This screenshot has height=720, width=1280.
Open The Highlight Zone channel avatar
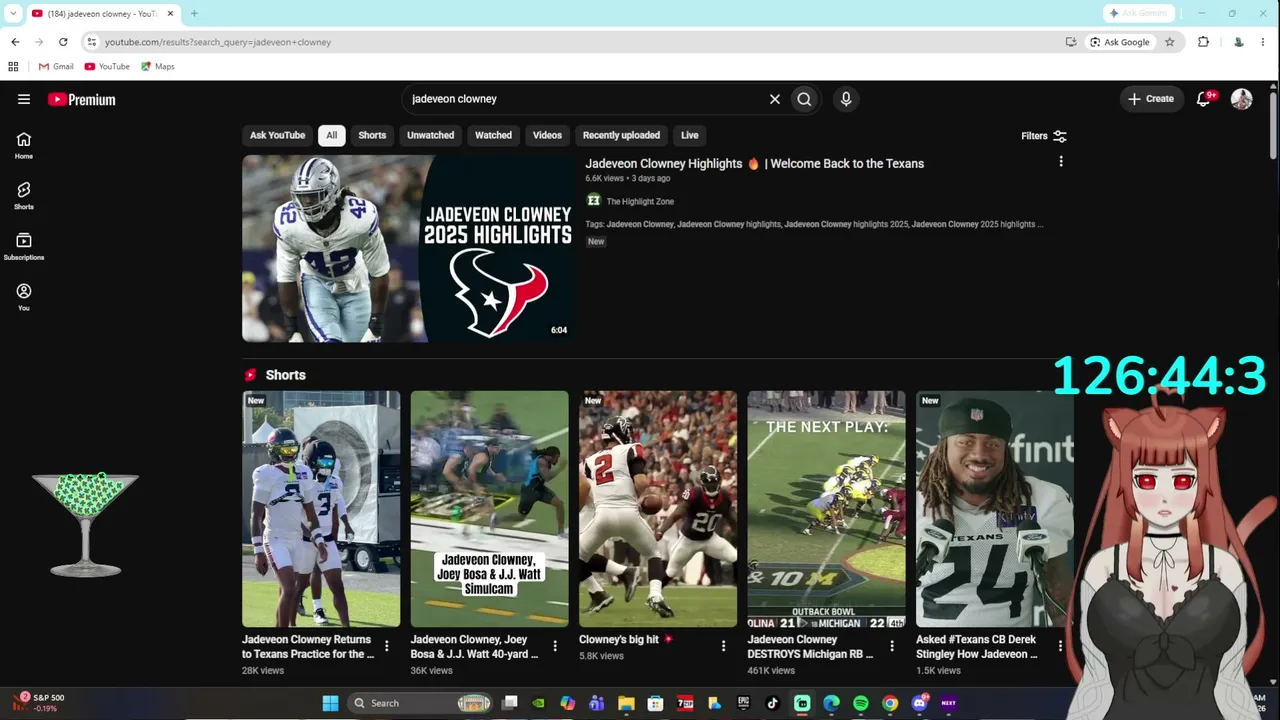click(593, 201)
